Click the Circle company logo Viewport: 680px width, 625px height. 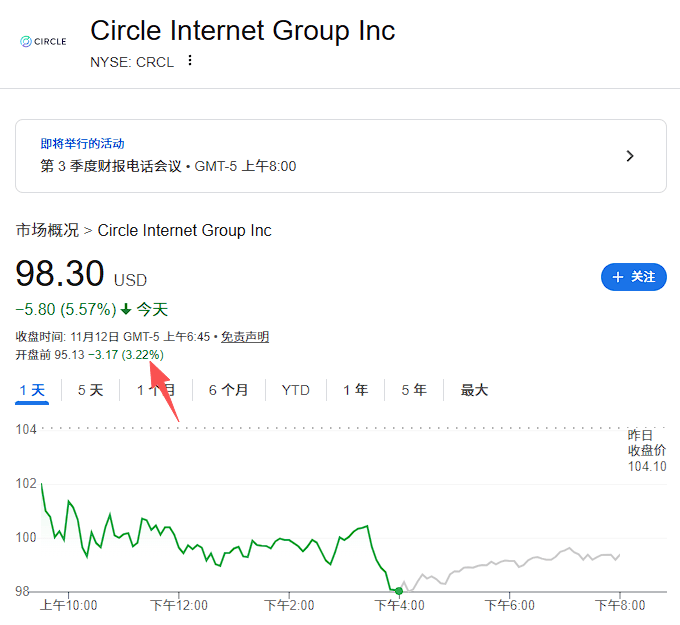[x=44, y=42]
